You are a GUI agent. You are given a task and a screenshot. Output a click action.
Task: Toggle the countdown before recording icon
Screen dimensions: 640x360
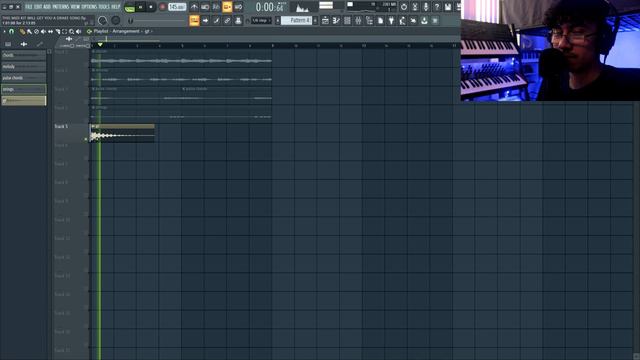pos(216,7)
